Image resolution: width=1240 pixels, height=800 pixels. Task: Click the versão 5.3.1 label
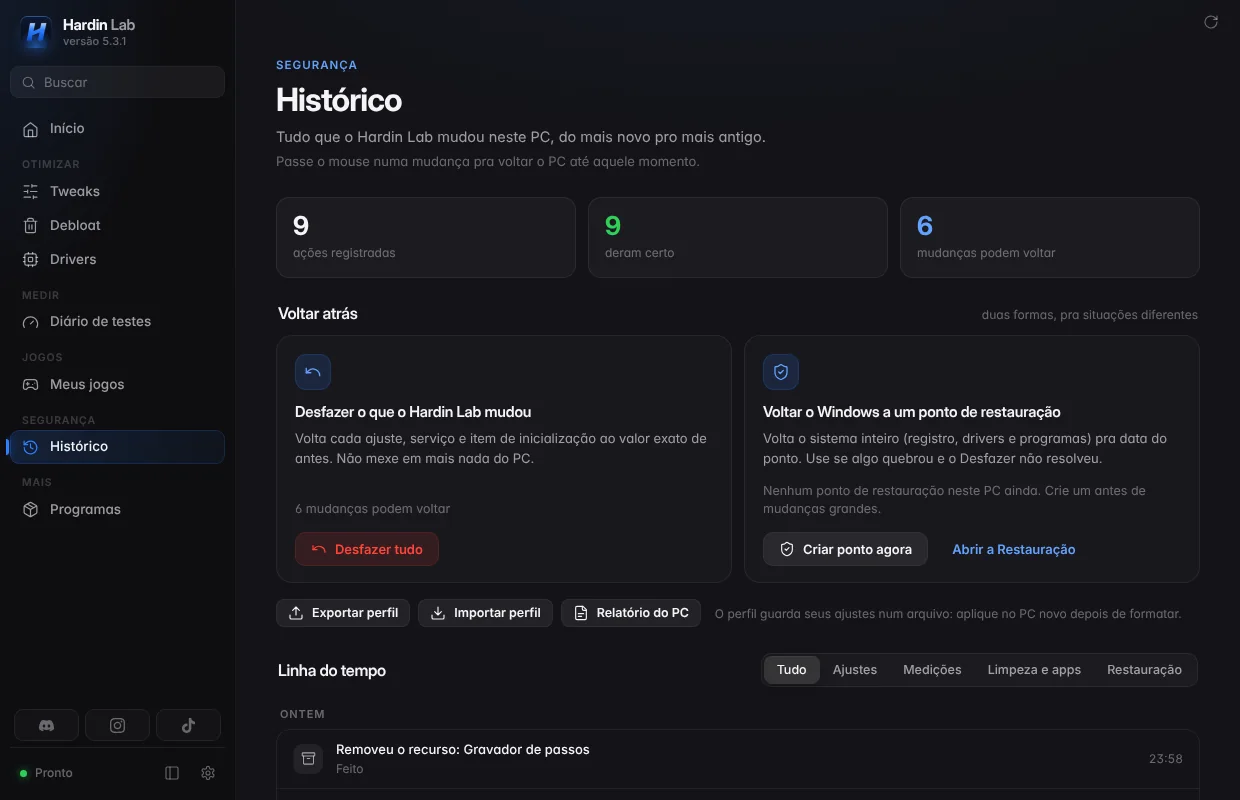coord(94,42)
